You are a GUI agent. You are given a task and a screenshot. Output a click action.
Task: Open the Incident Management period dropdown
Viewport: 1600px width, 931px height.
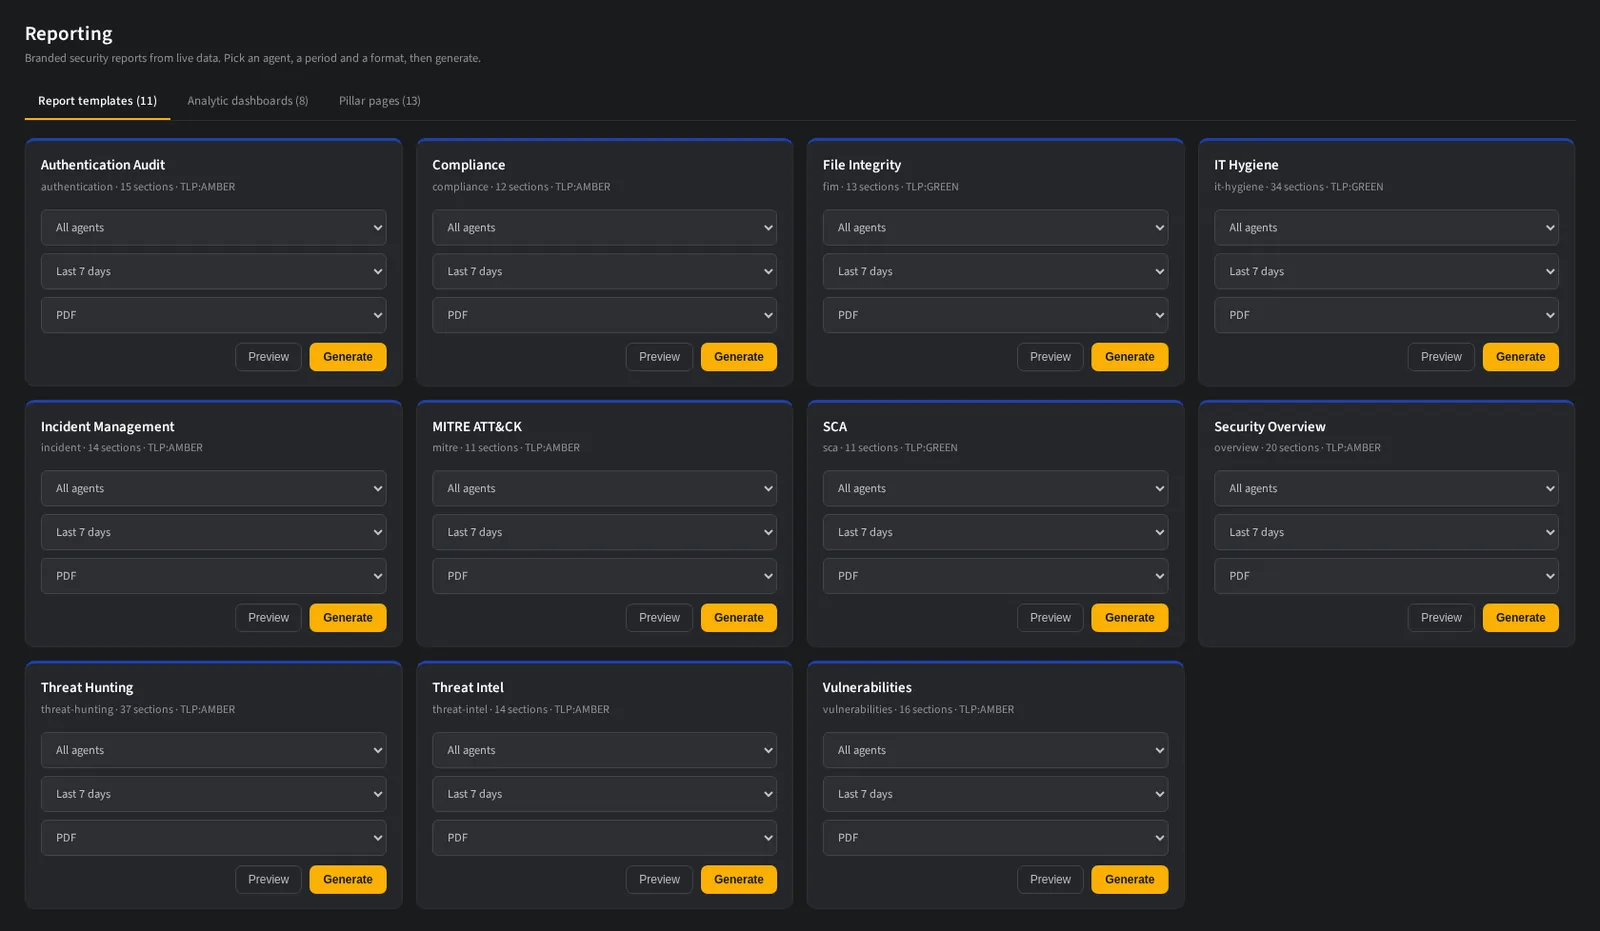click(x=214, y=533)
